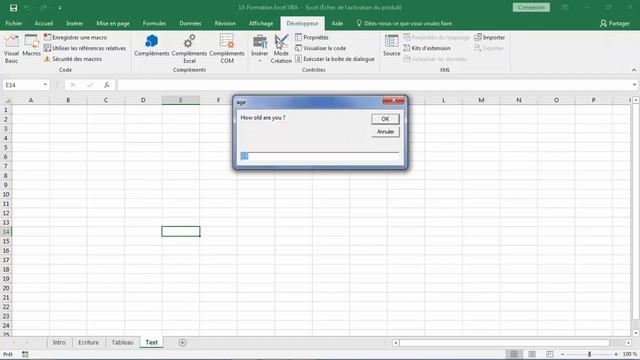This screenshot has height=360, width=640.
Task: Add a new sheet with plus icon
Action: pos(182,342)
